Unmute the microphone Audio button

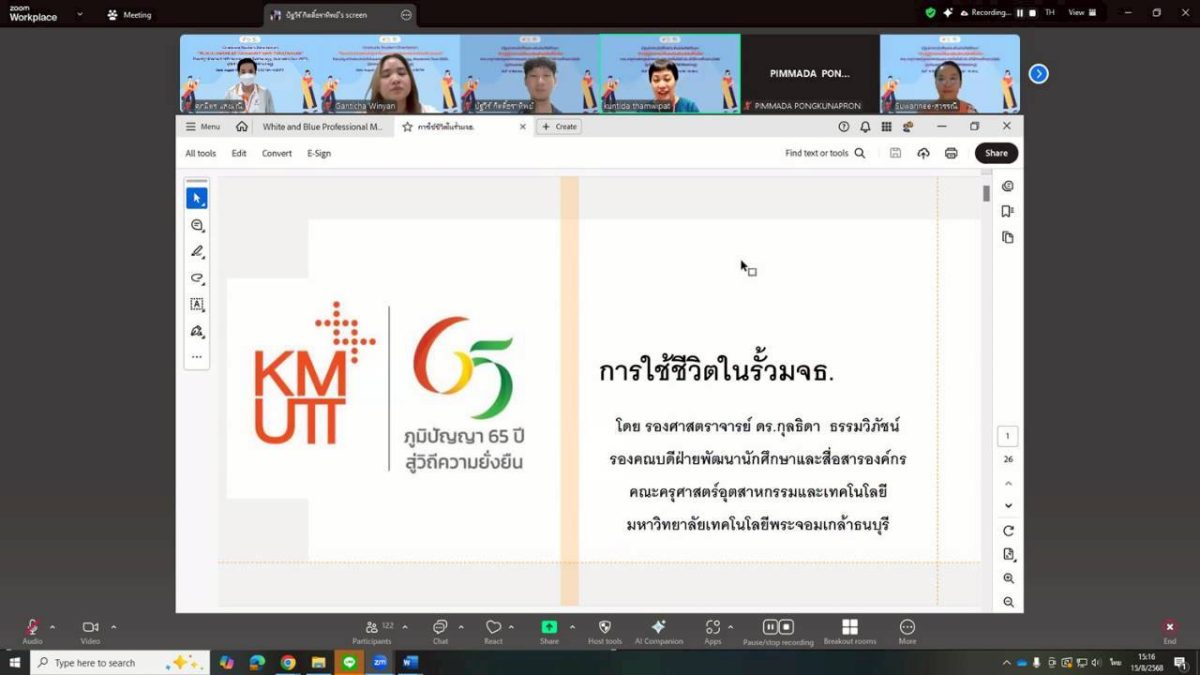[x=32, y=627]
